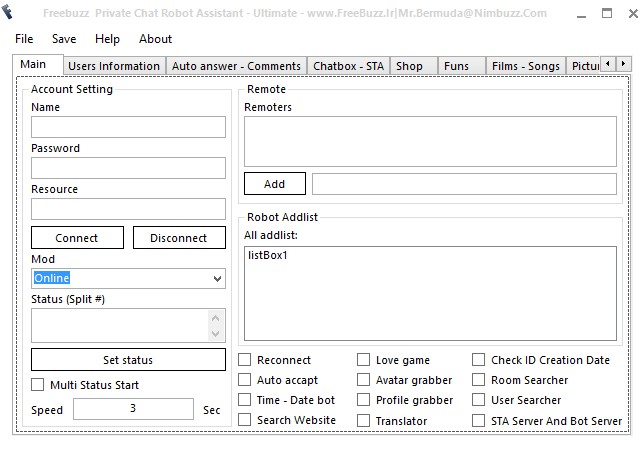Focus the account Name field
The image size is (644, 449).
(x=128, y=127)
